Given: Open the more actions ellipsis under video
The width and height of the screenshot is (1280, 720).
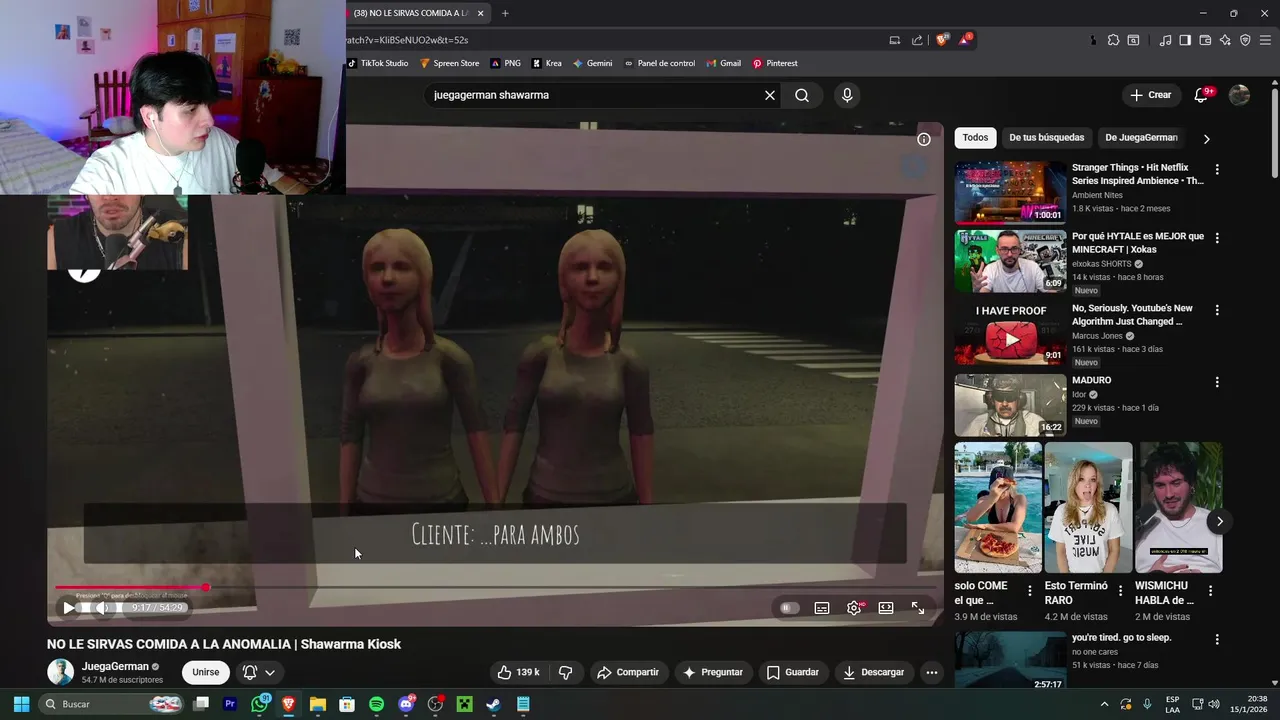Looking at the screenshot, I should (932, 672).
